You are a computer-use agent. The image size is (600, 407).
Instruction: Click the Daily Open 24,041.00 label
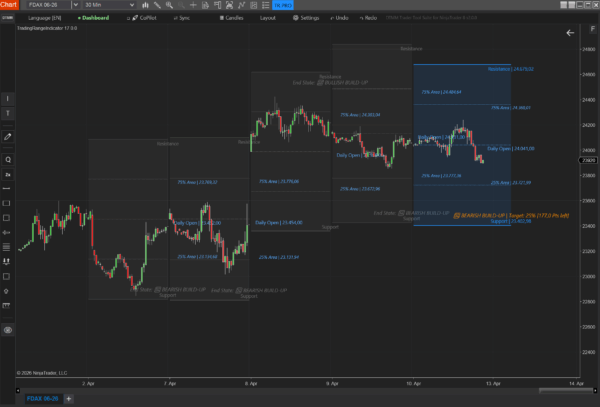click(511, 148)
